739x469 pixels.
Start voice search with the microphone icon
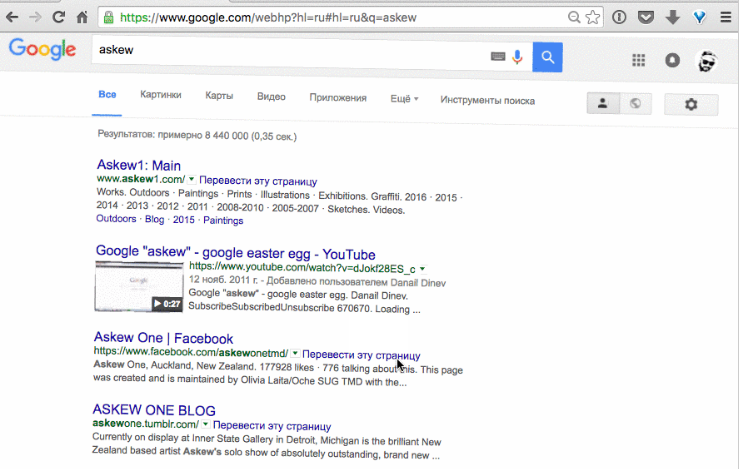click(x=517, y=57)
